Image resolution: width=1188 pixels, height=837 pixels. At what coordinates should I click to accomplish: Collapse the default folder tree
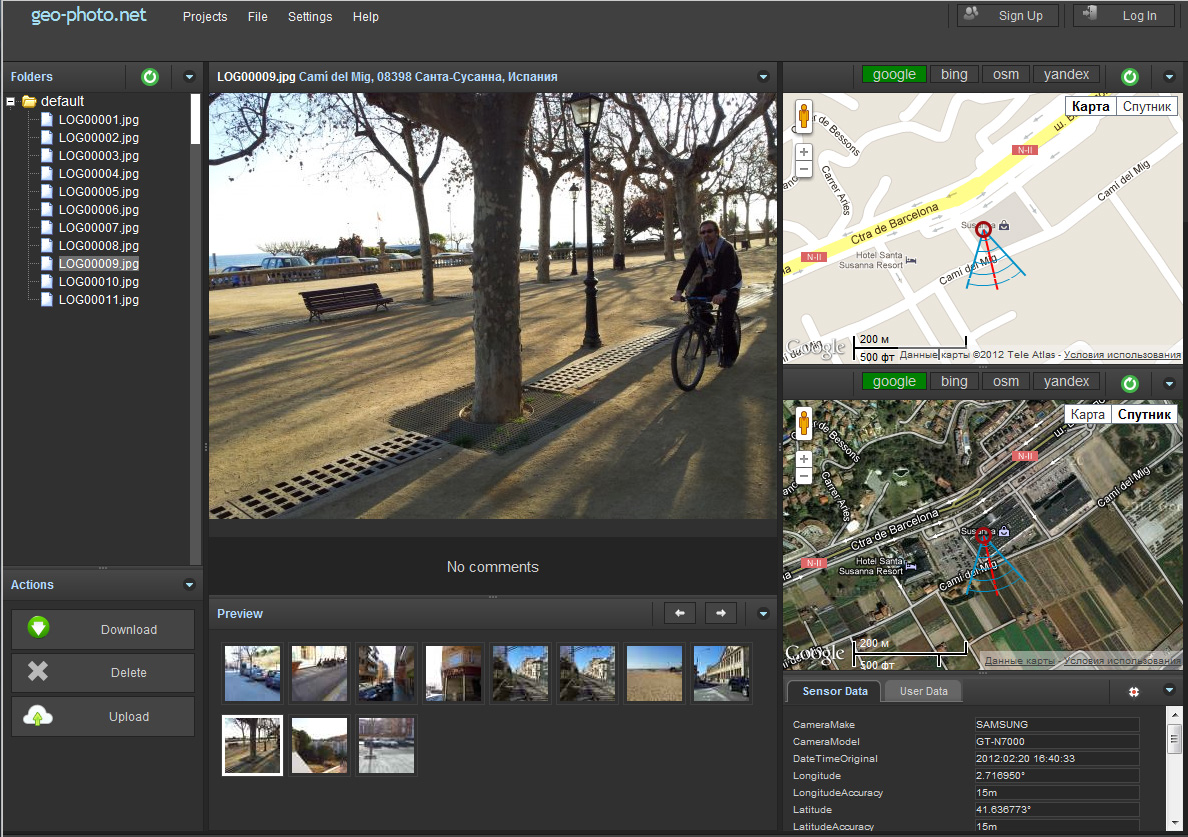click(x=11, y=101)
